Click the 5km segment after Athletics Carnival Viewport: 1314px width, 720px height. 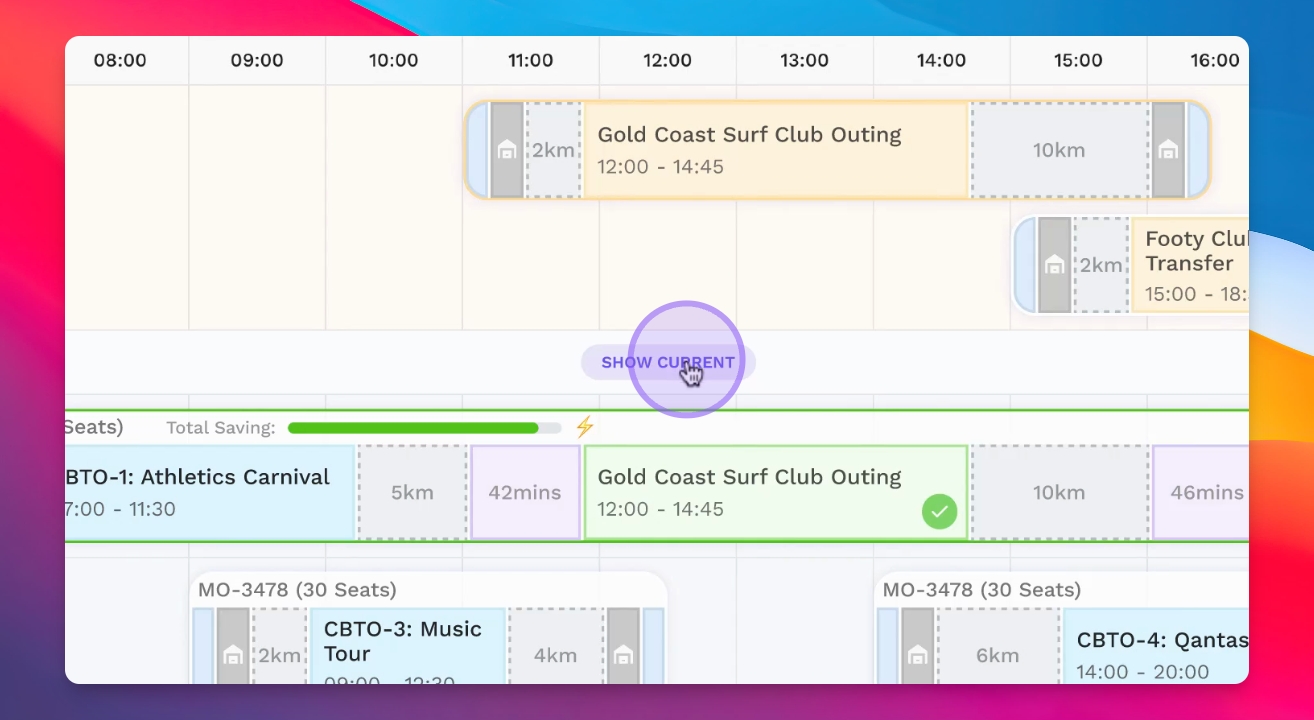click(x=412, y=493)
